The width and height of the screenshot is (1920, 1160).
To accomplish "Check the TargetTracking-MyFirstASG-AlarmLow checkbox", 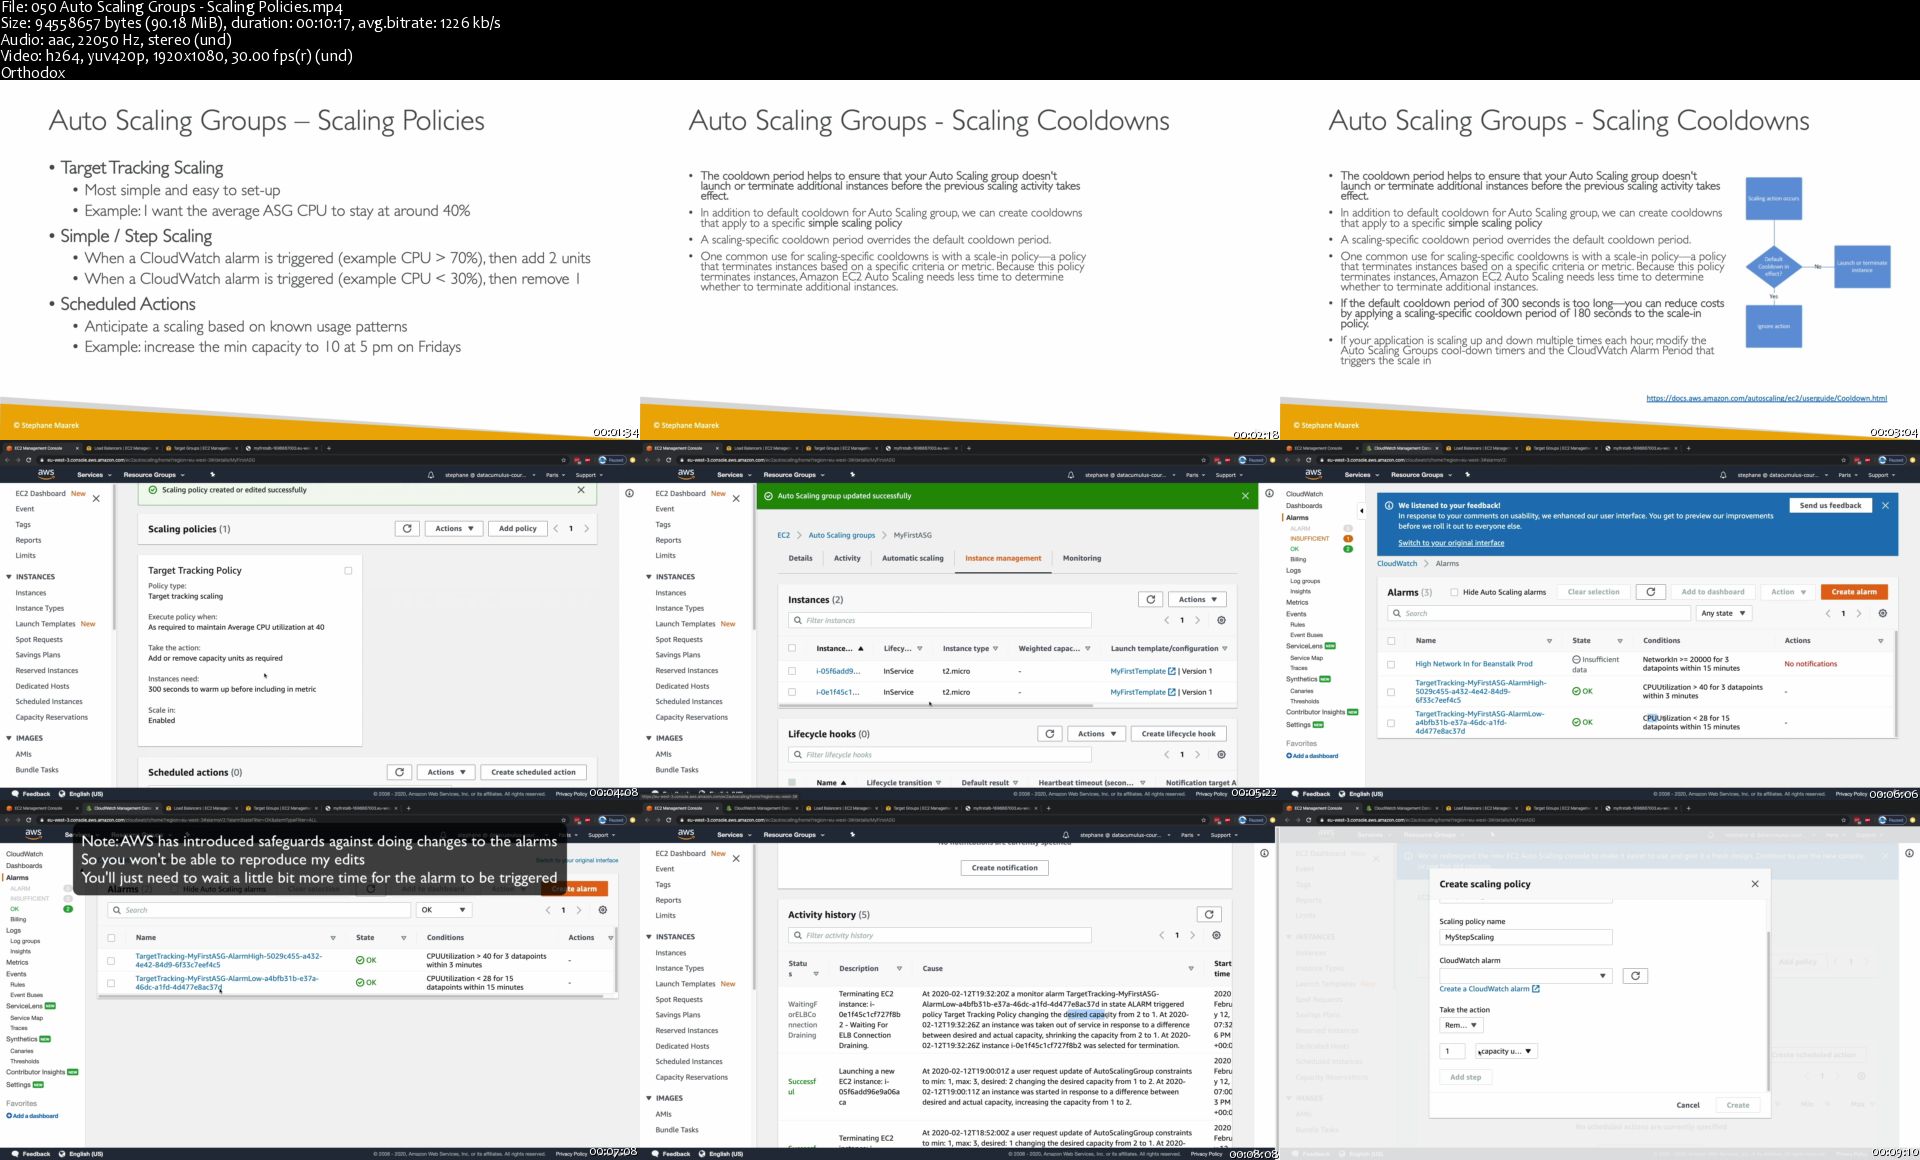I will 111,982.
